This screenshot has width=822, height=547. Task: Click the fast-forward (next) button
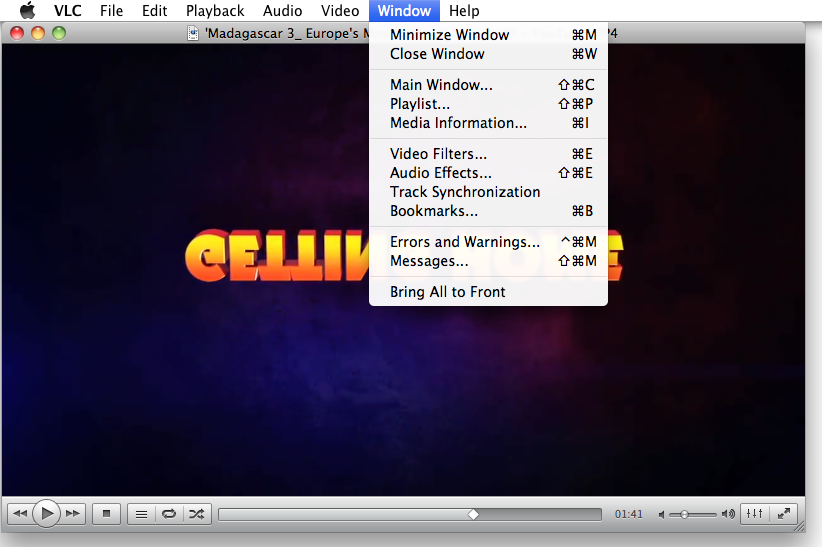pyautogui.click(x=73, y=514)
